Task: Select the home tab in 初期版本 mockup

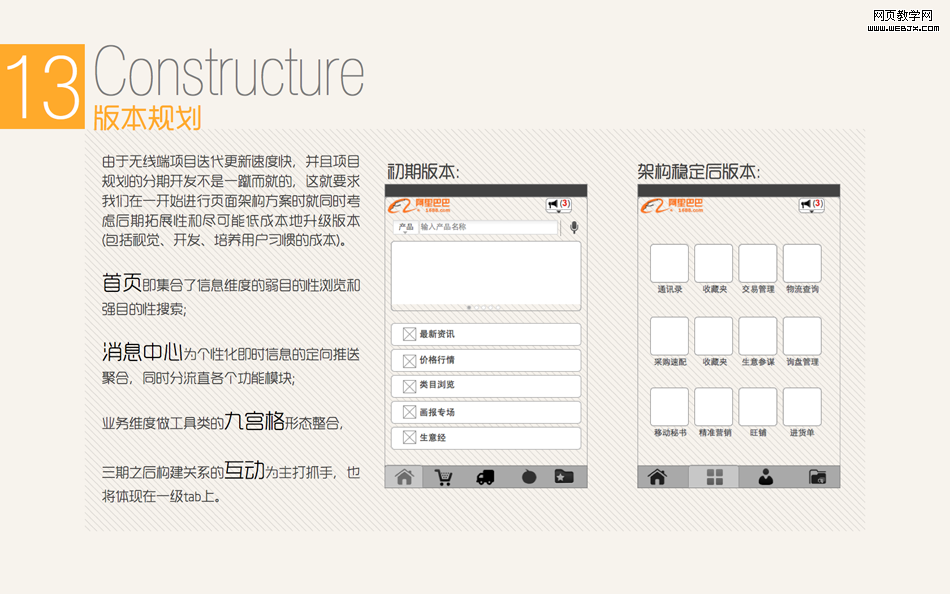Action: pyautogui.click(x=404, y=477)
